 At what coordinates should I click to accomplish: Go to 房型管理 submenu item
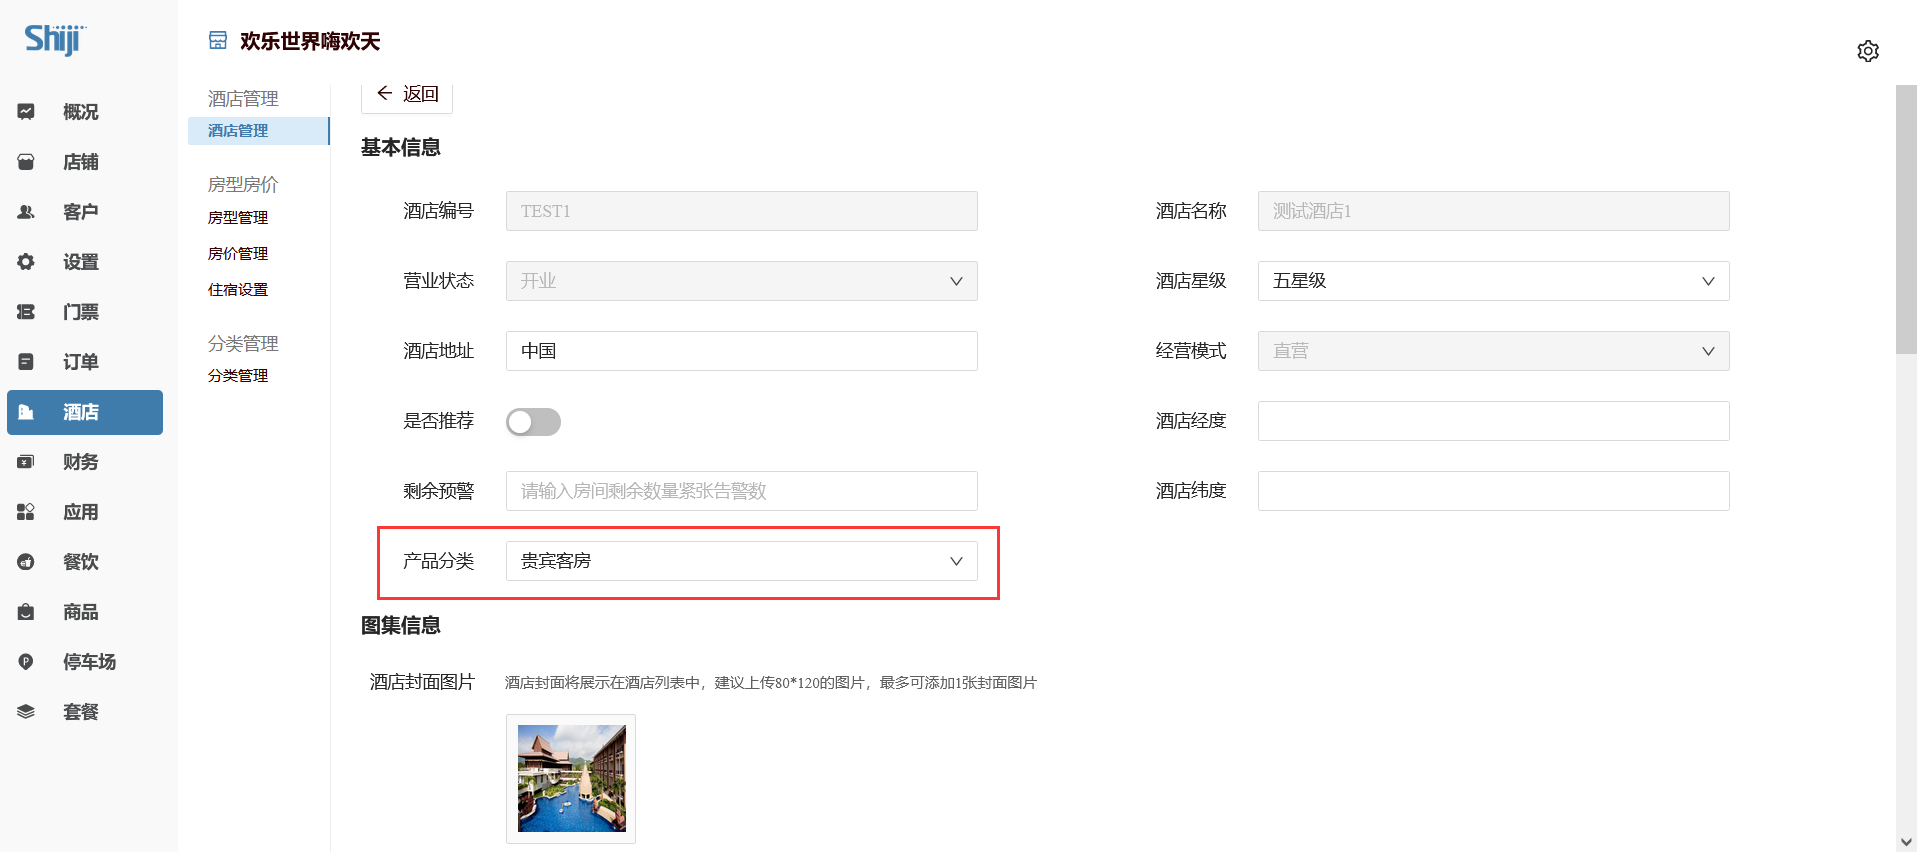point(238,218)
